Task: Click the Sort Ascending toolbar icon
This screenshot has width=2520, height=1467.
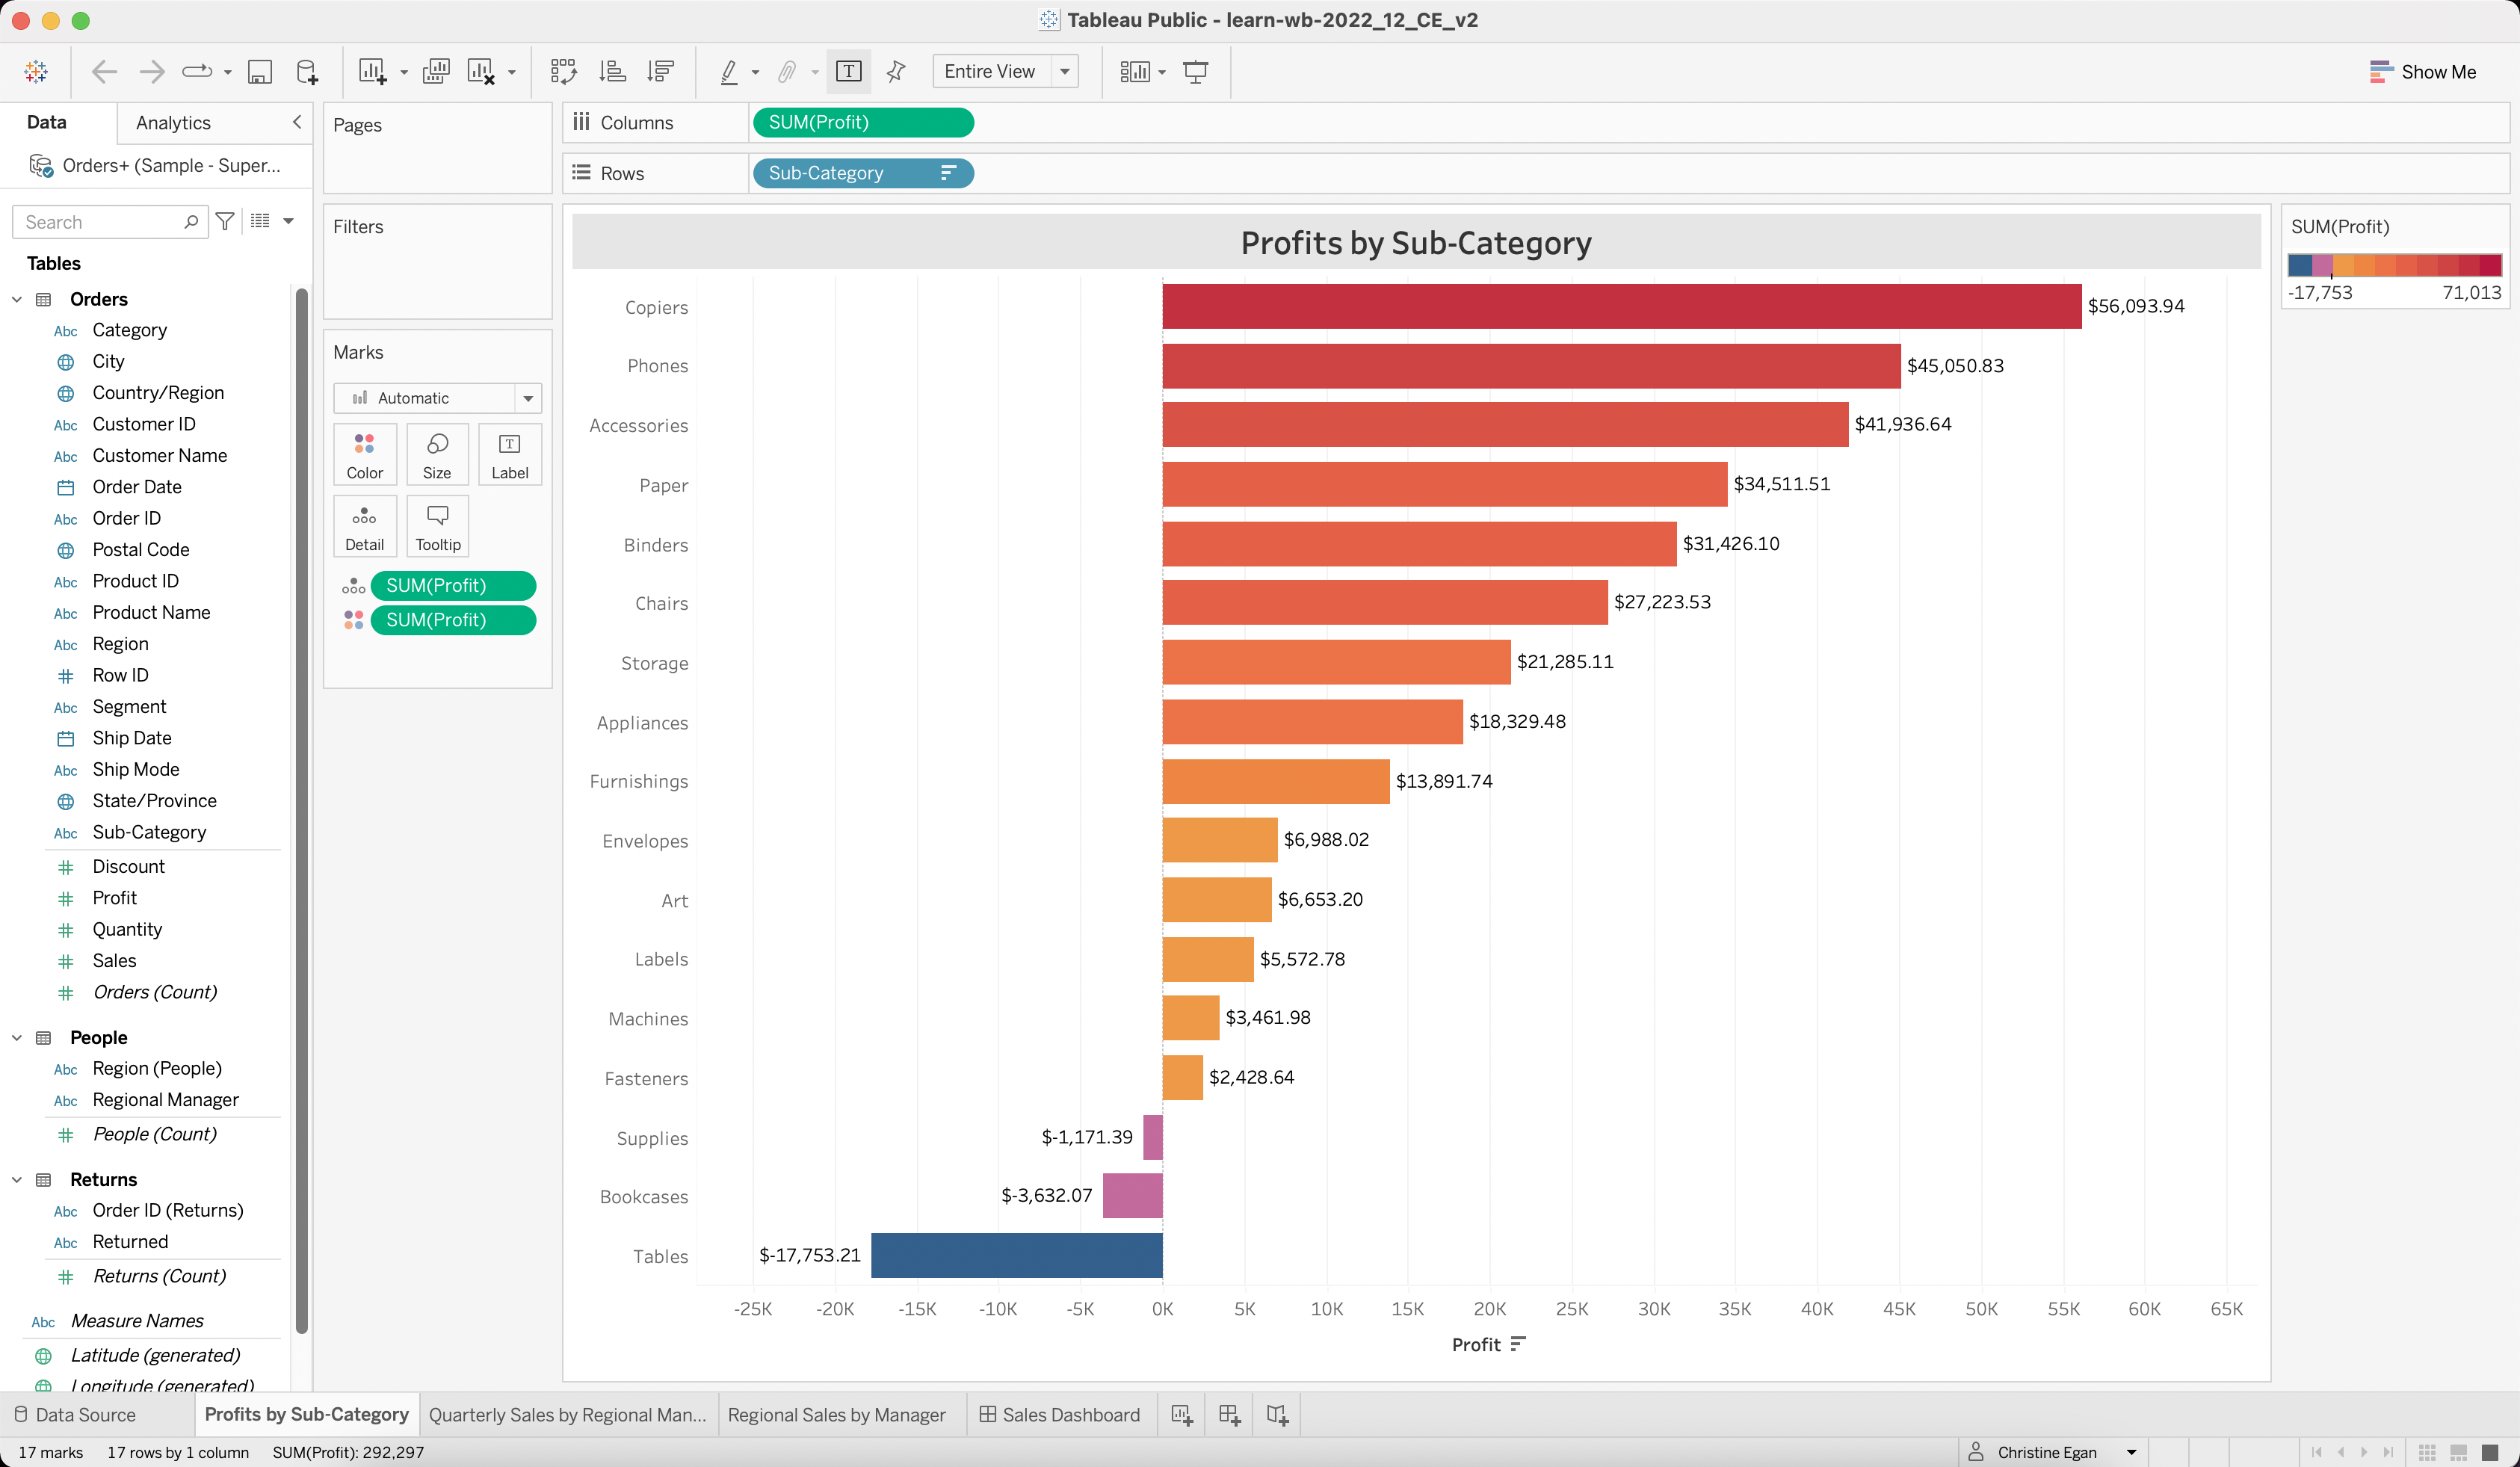Action: [612, 72]
